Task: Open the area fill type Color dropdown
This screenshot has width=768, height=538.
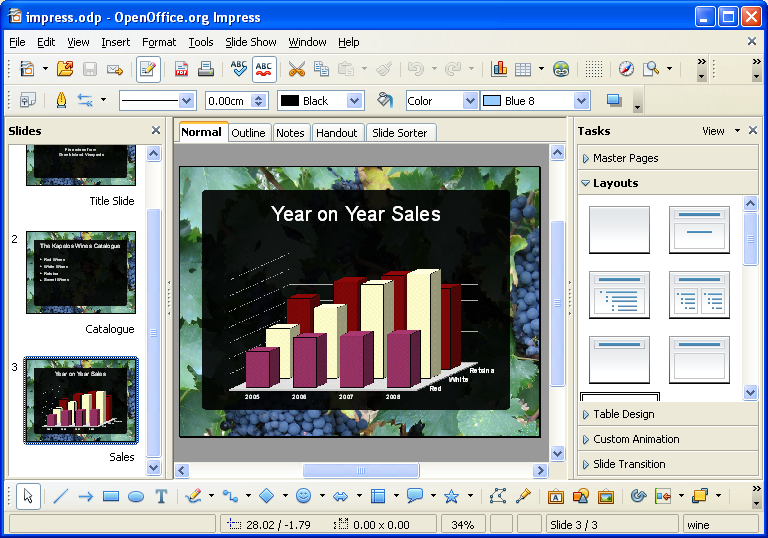Action: coord(470,101)
